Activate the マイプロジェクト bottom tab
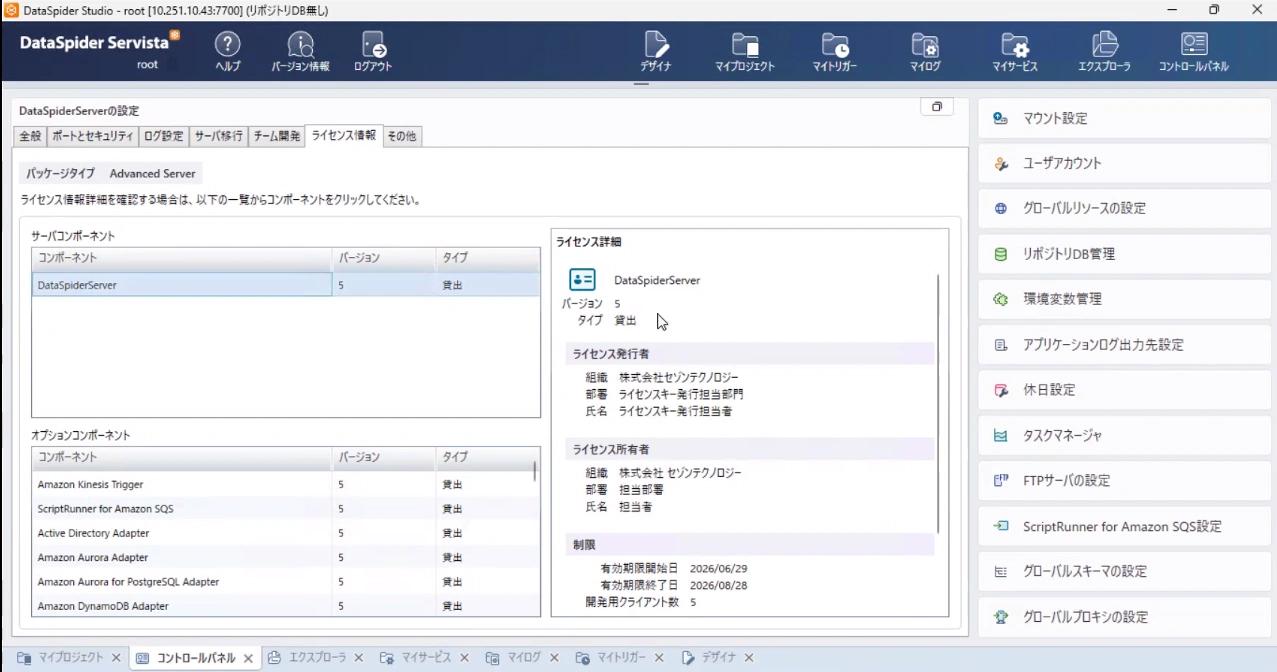 pos(70,658)
